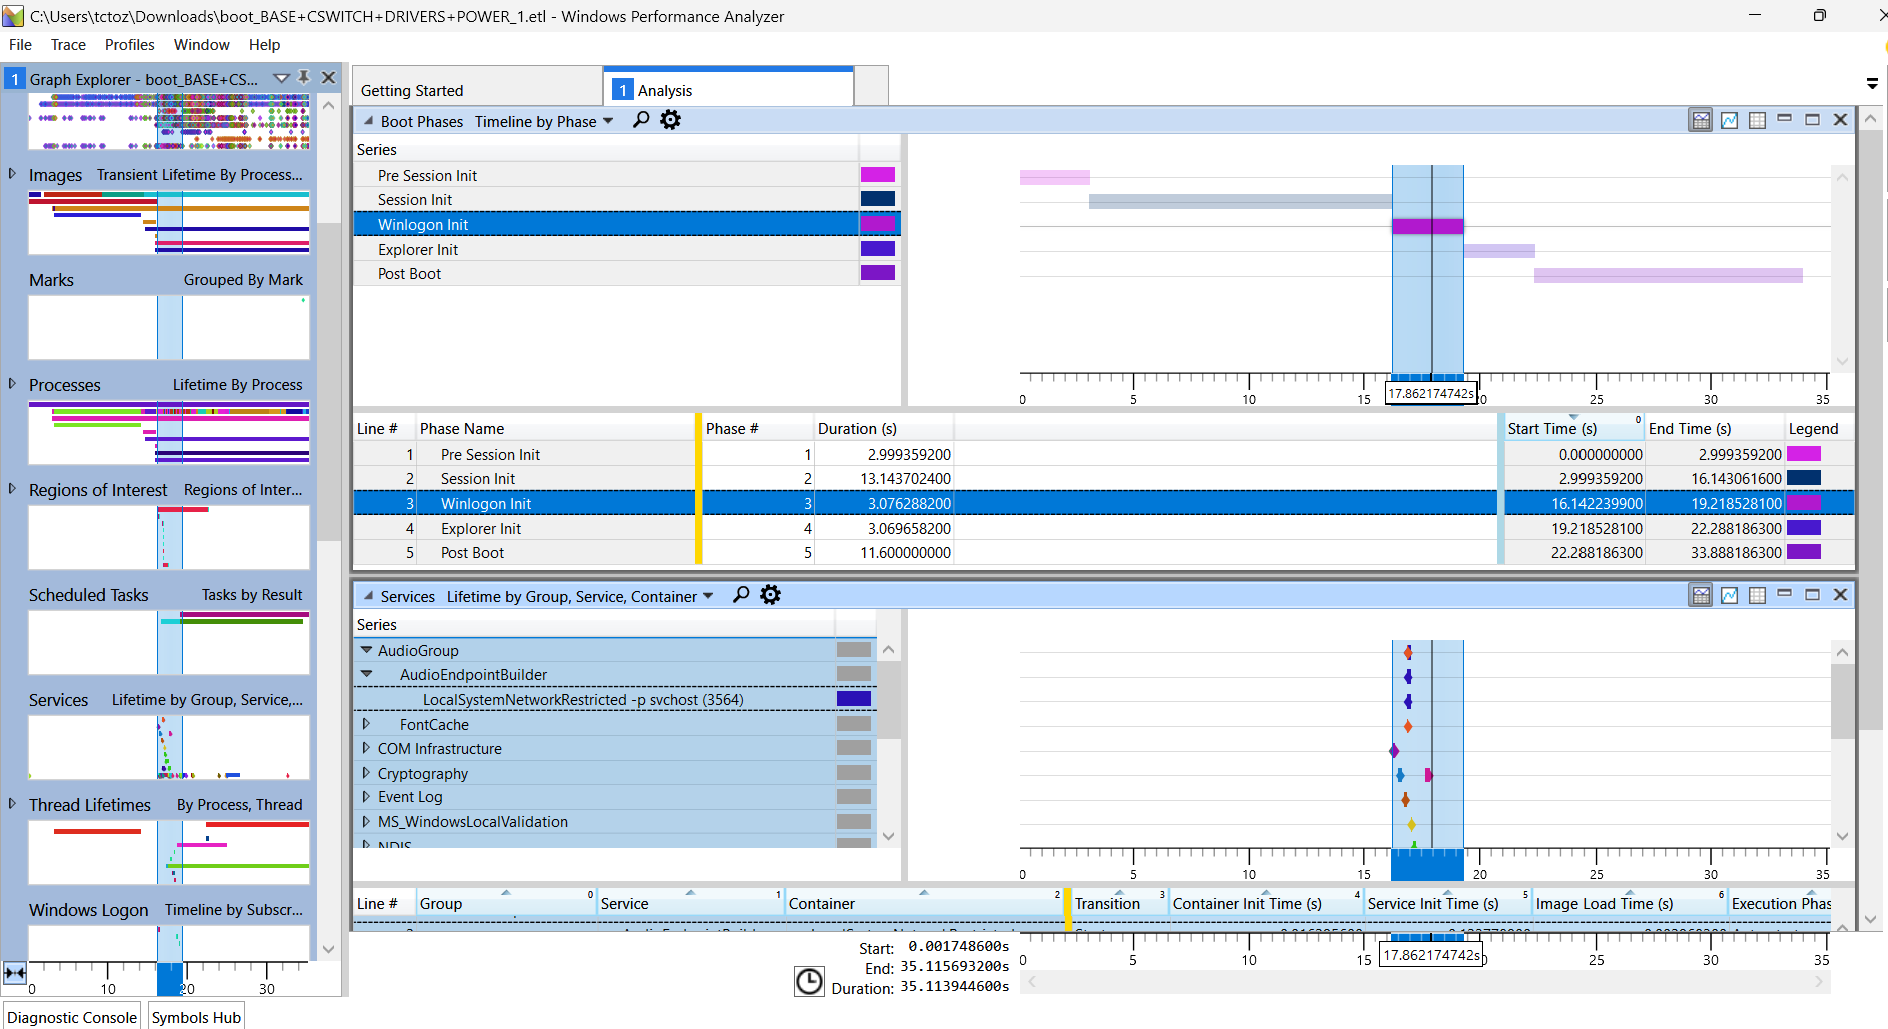This screenshot has width=1888, height=1029.
Task: Open Services view settings gear
Action: (770, 595)
